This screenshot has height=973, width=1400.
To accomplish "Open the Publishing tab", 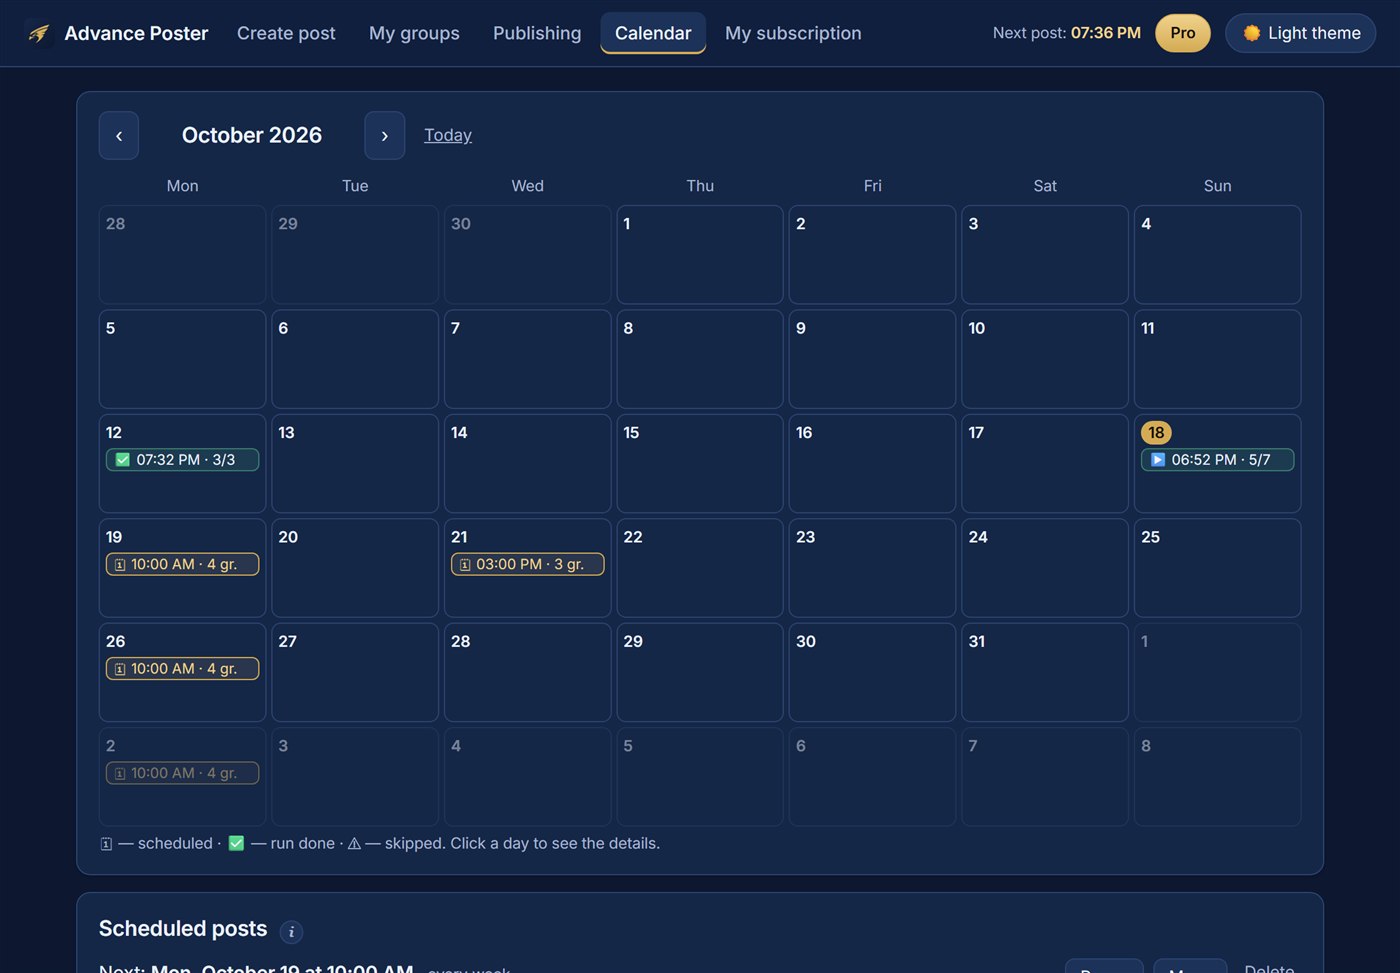I will point(537,33).
